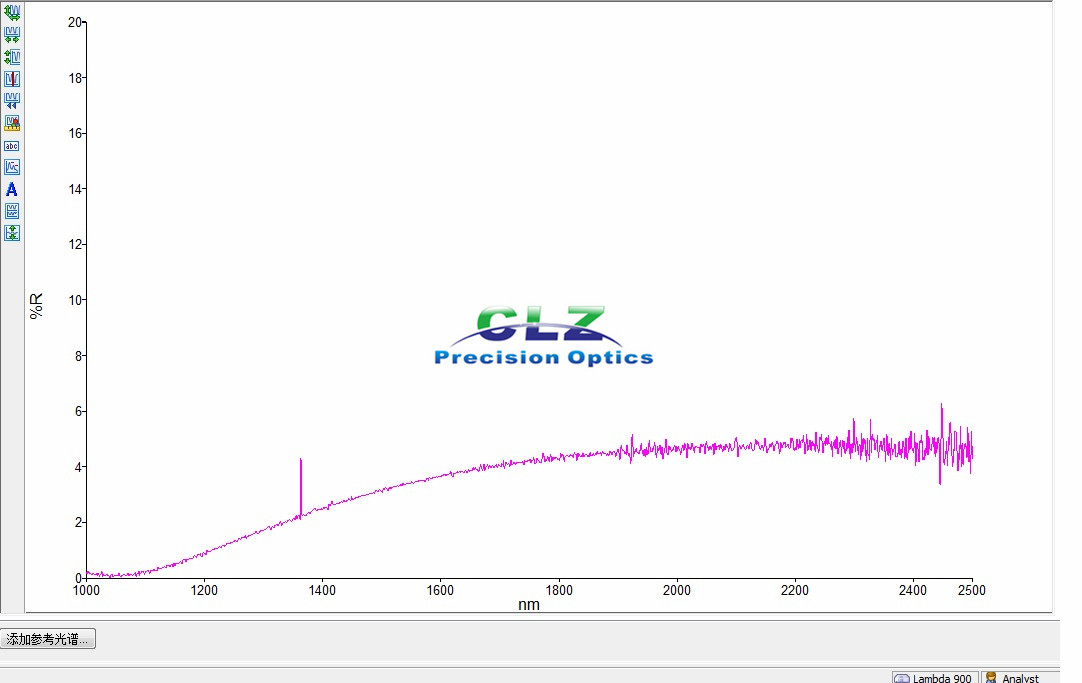
Task: Select the blue letter A text tool
Action: 12,189
